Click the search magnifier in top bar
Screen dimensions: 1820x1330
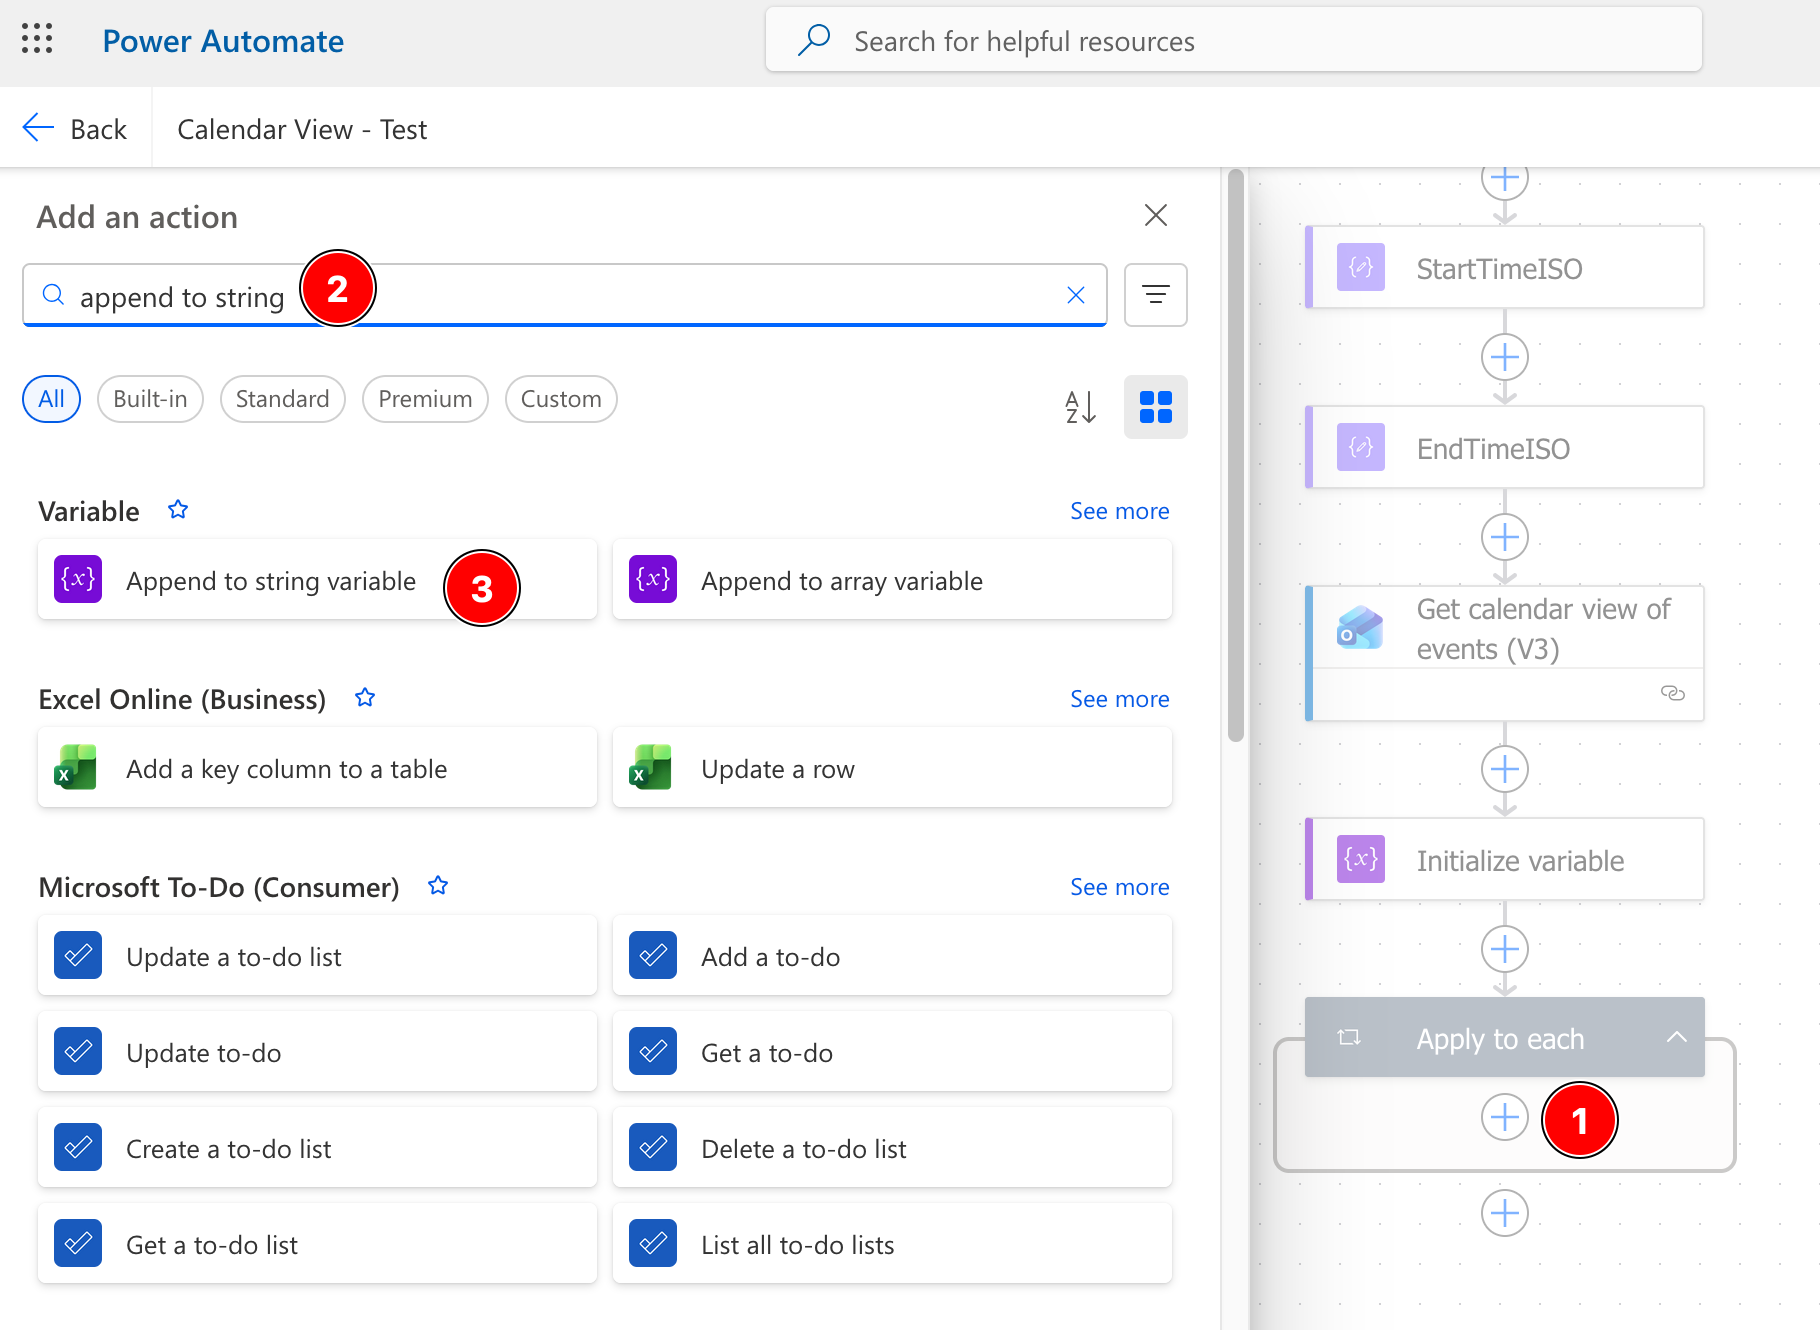(814, 40)
